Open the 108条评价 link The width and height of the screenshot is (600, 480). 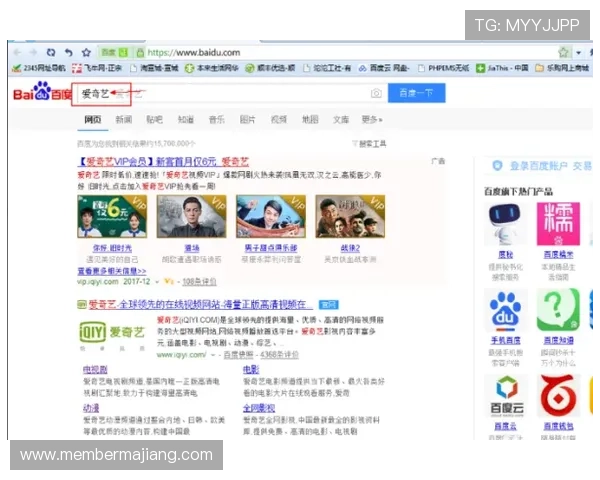pyautogui.click(x=199, y=282)
